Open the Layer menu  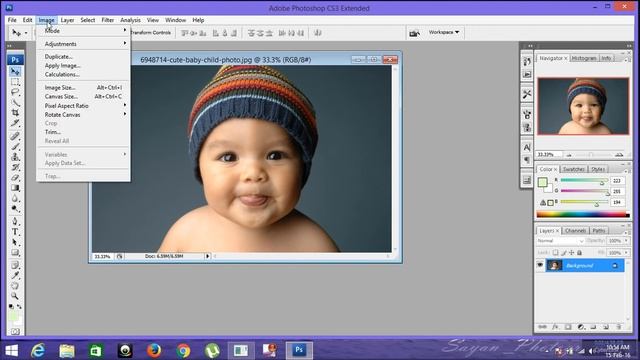tap(67, 20)
